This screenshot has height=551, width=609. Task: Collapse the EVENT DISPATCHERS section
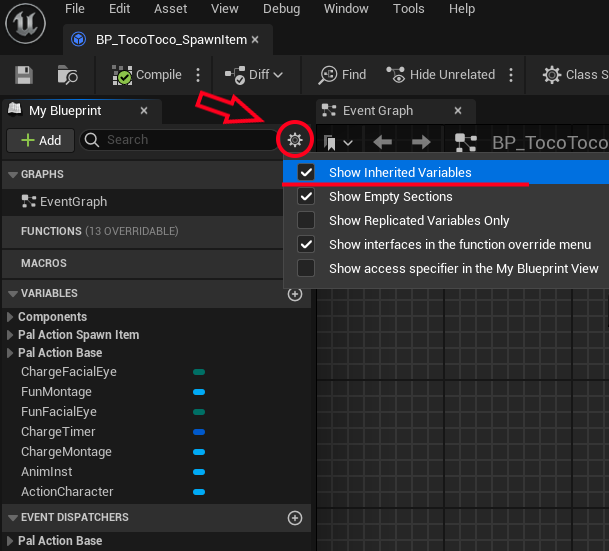(13, 518)
